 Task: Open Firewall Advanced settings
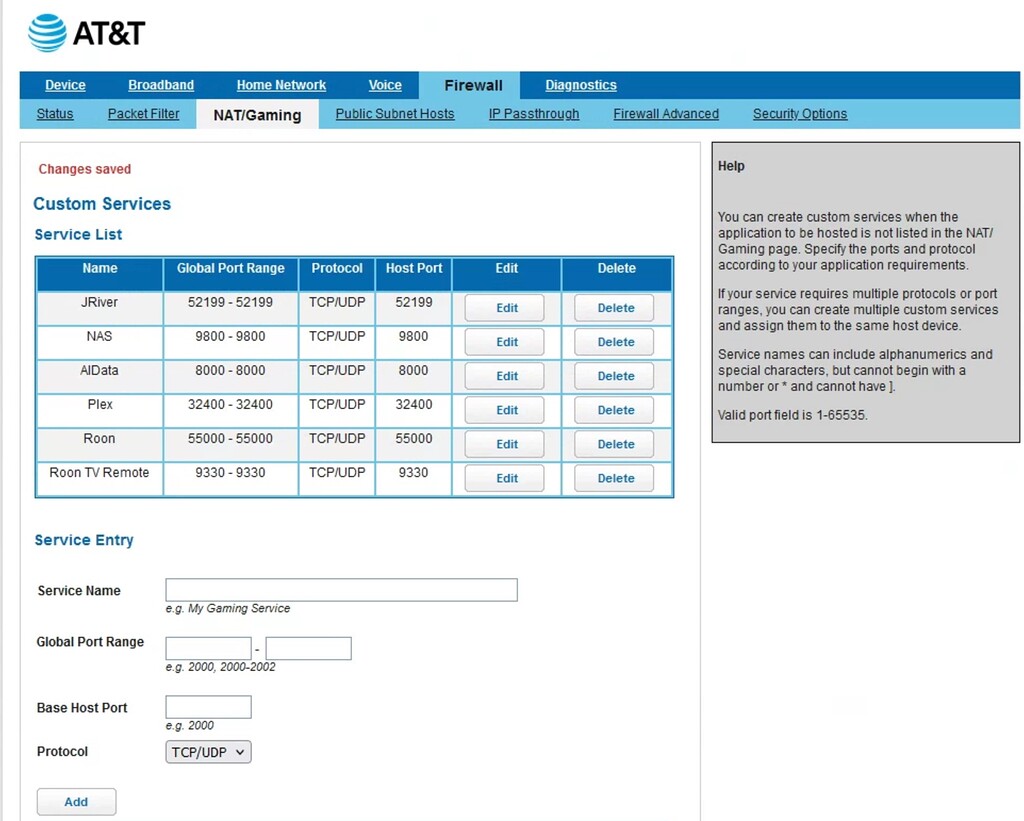coord(666,114)
